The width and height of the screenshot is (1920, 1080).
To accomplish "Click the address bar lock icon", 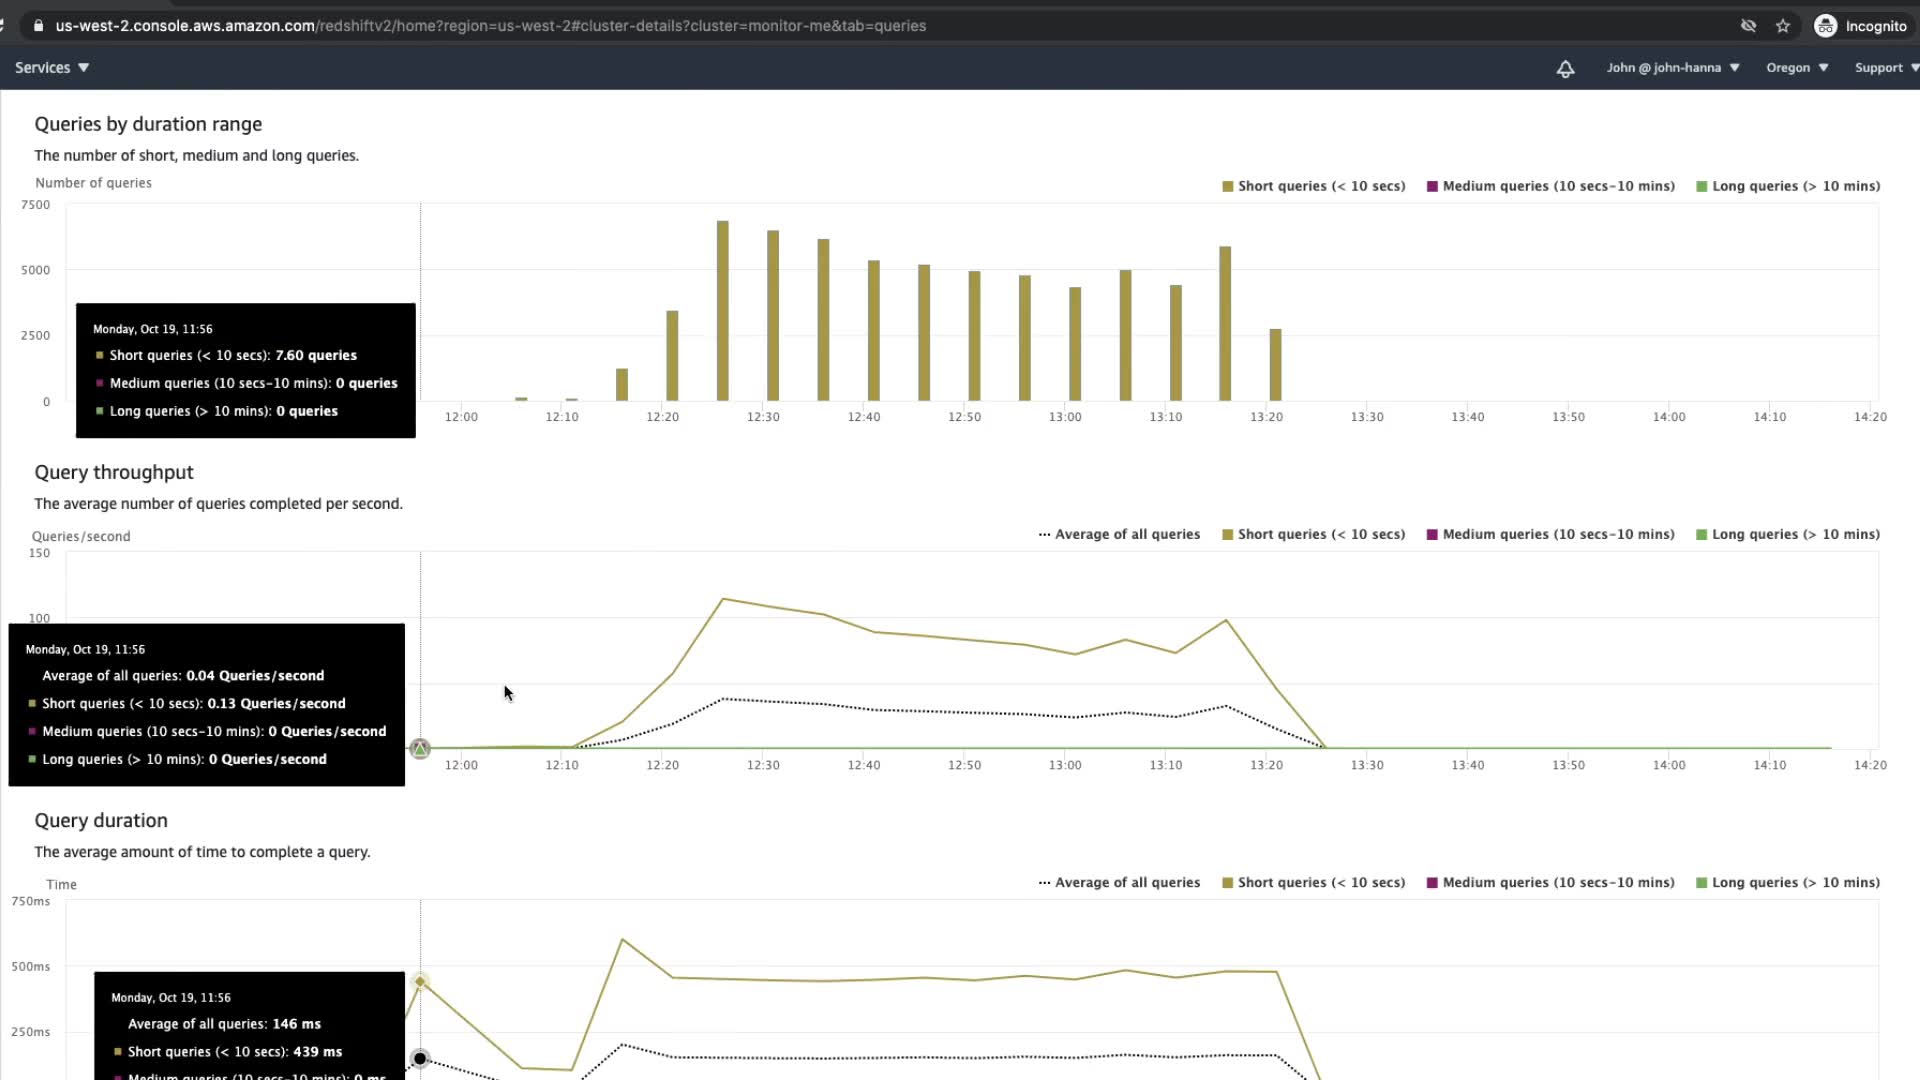I will coord(38,26).
